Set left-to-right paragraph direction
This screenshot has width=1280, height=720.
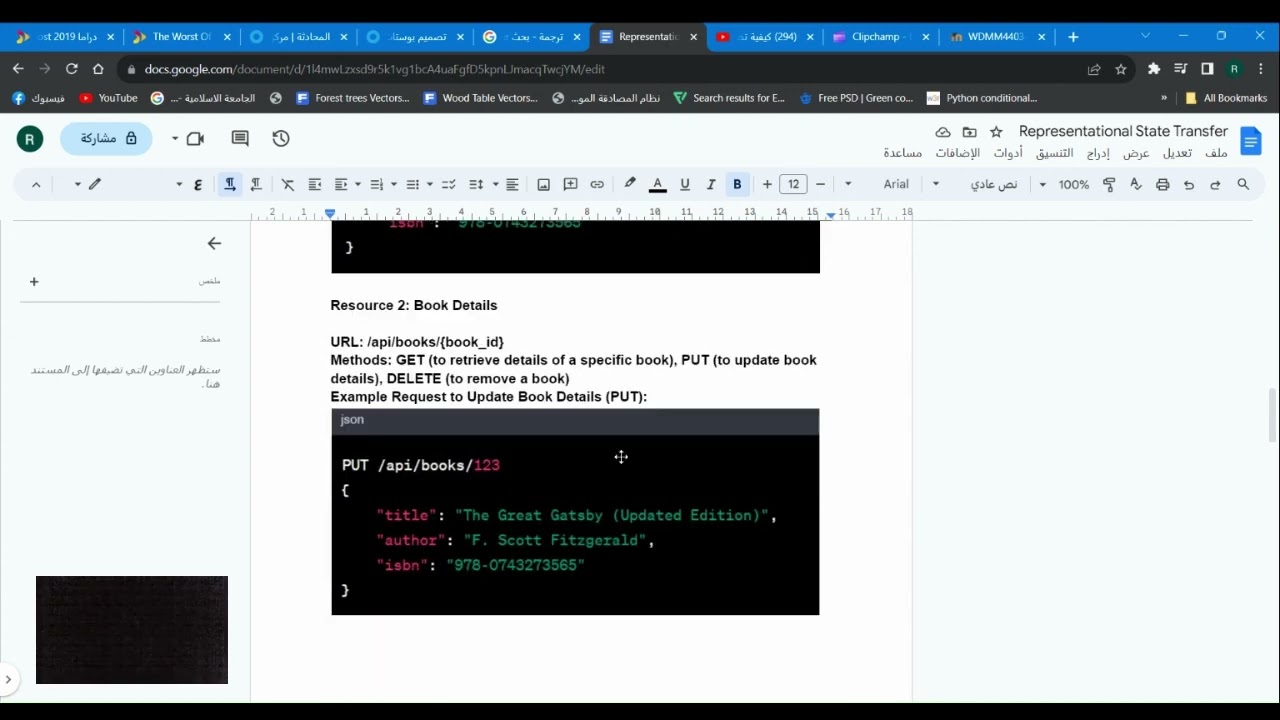pyautogui.click(x=230, y=184)
